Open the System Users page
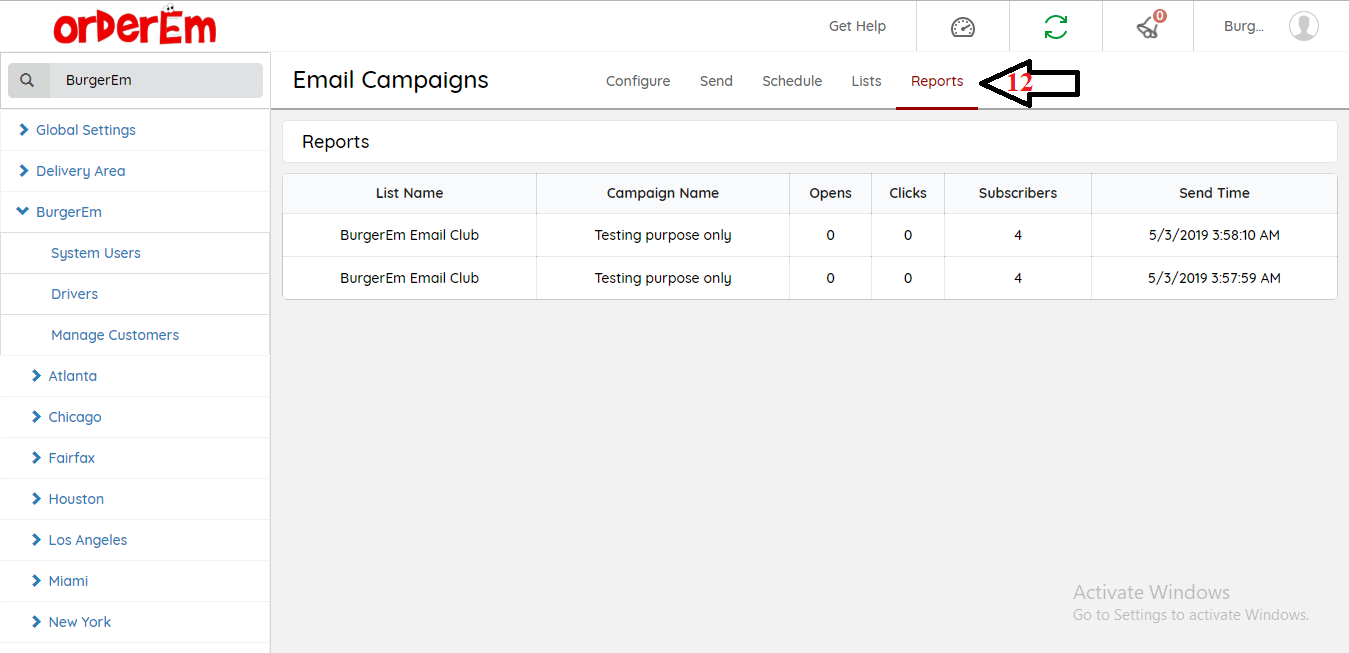 96,253
